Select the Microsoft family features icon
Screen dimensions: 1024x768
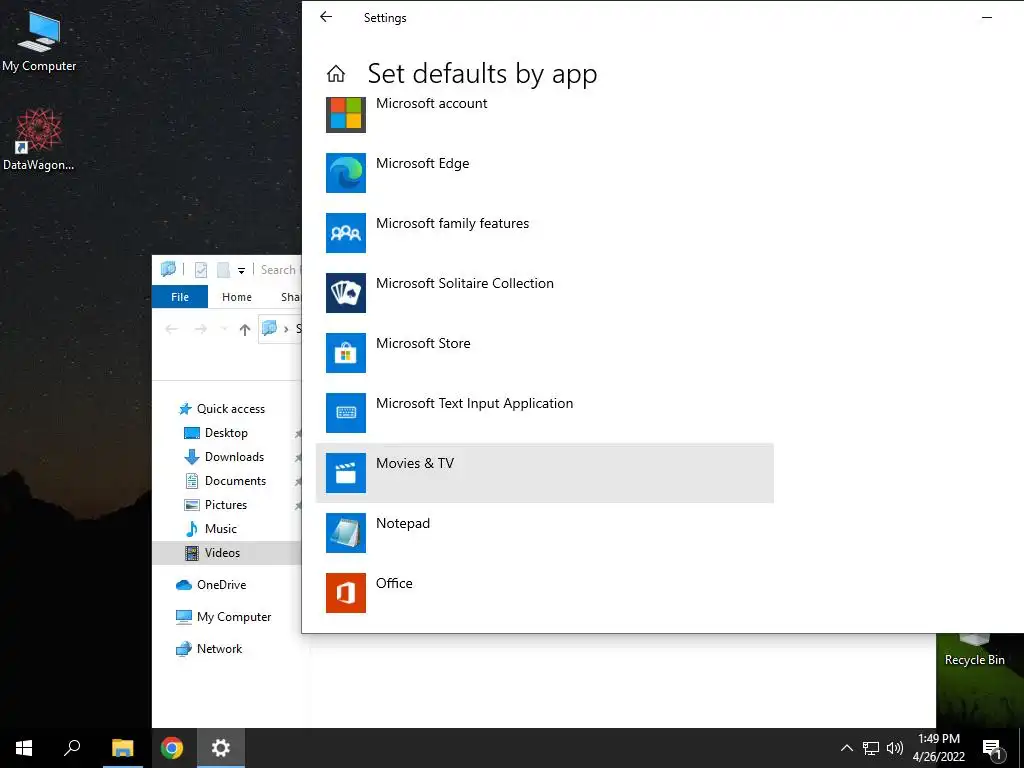pos(345,233)
